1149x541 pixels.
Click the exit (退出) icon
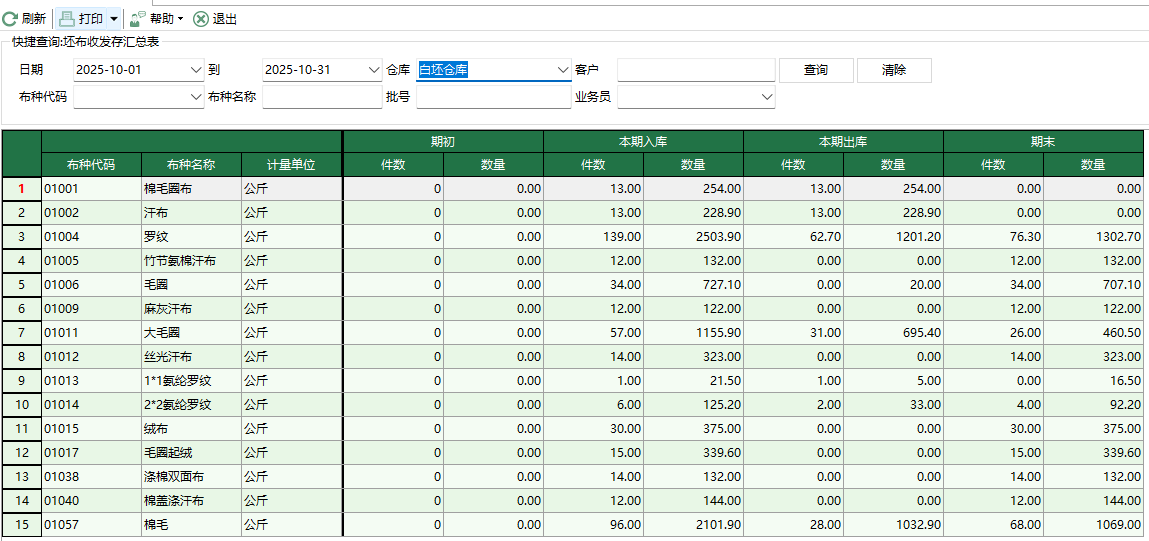201,19
